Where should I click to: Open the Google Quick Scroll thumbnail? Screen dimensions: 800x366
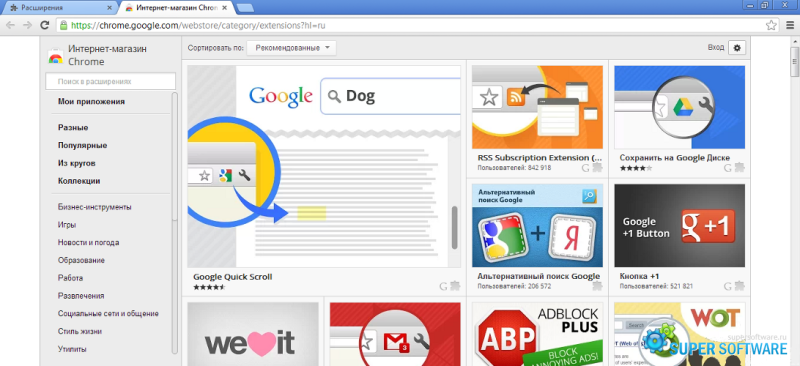(324, 166)
